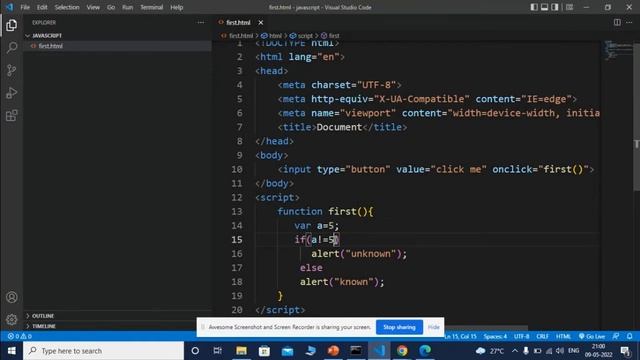Open volume control in system tray

(560, 351)
